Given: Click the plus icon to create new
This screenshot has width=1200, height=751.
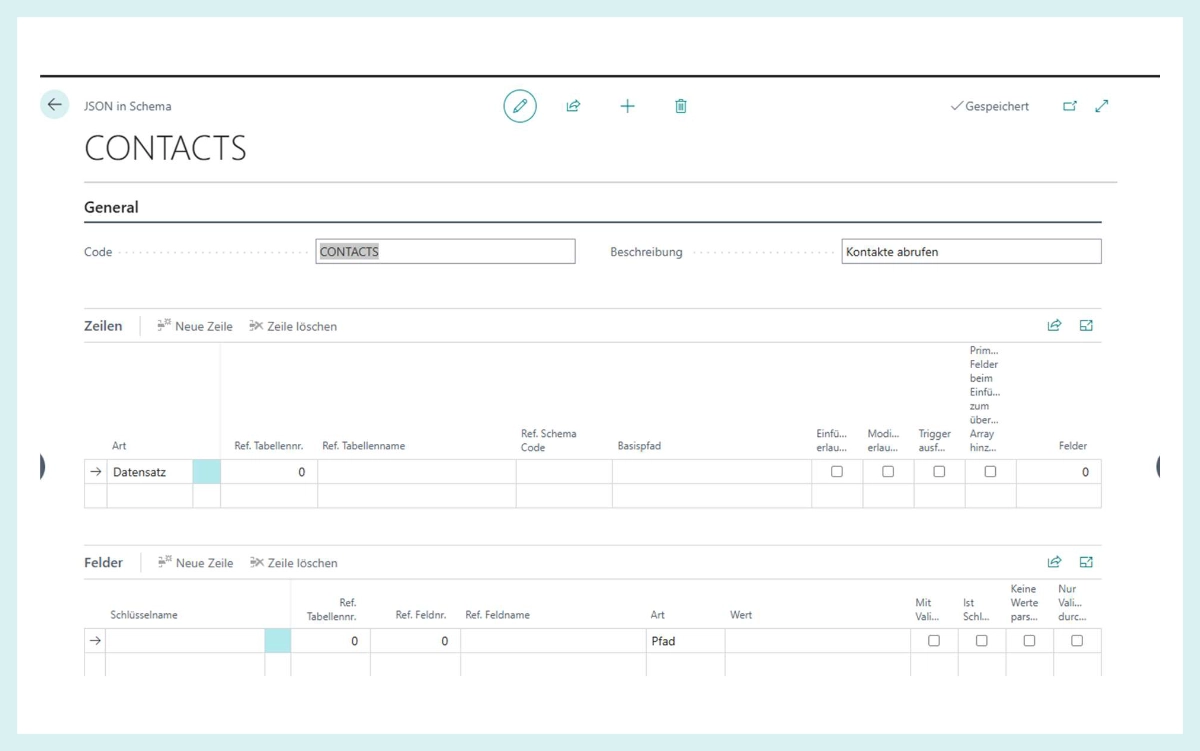Looking at the screenshot, I should click(627, 106).
